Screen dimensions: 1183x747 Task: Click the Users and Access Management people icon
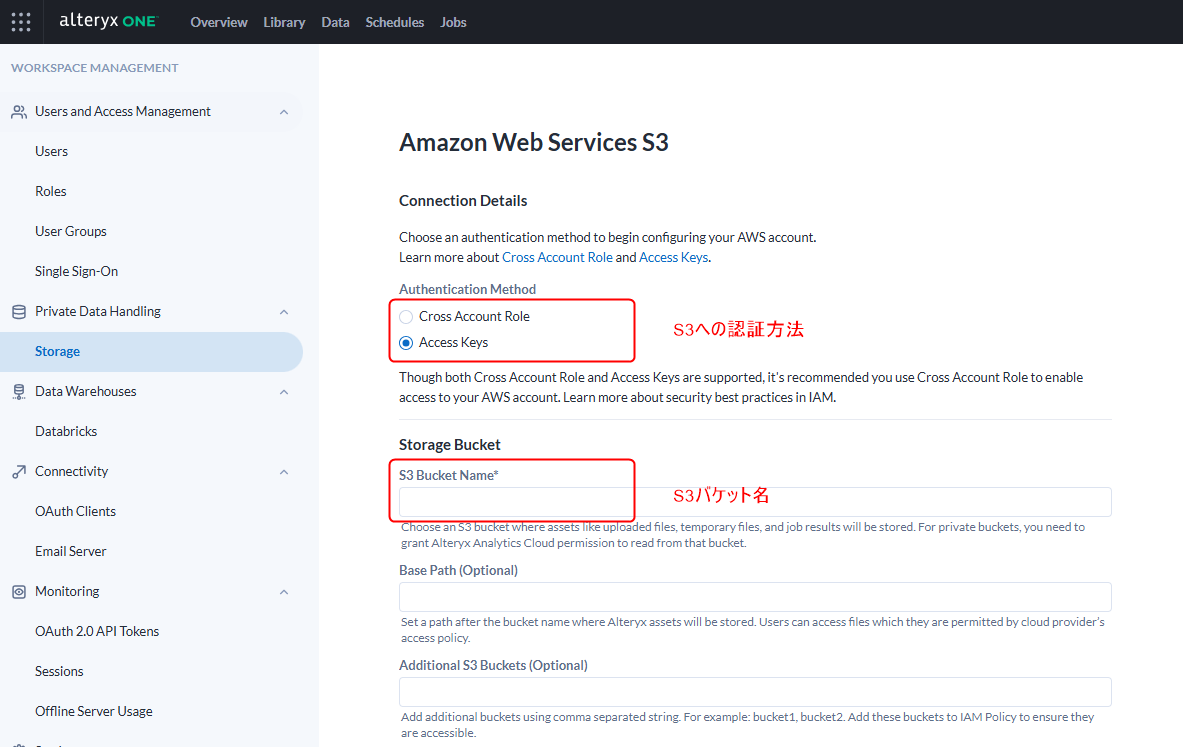[x=19, y=112]
